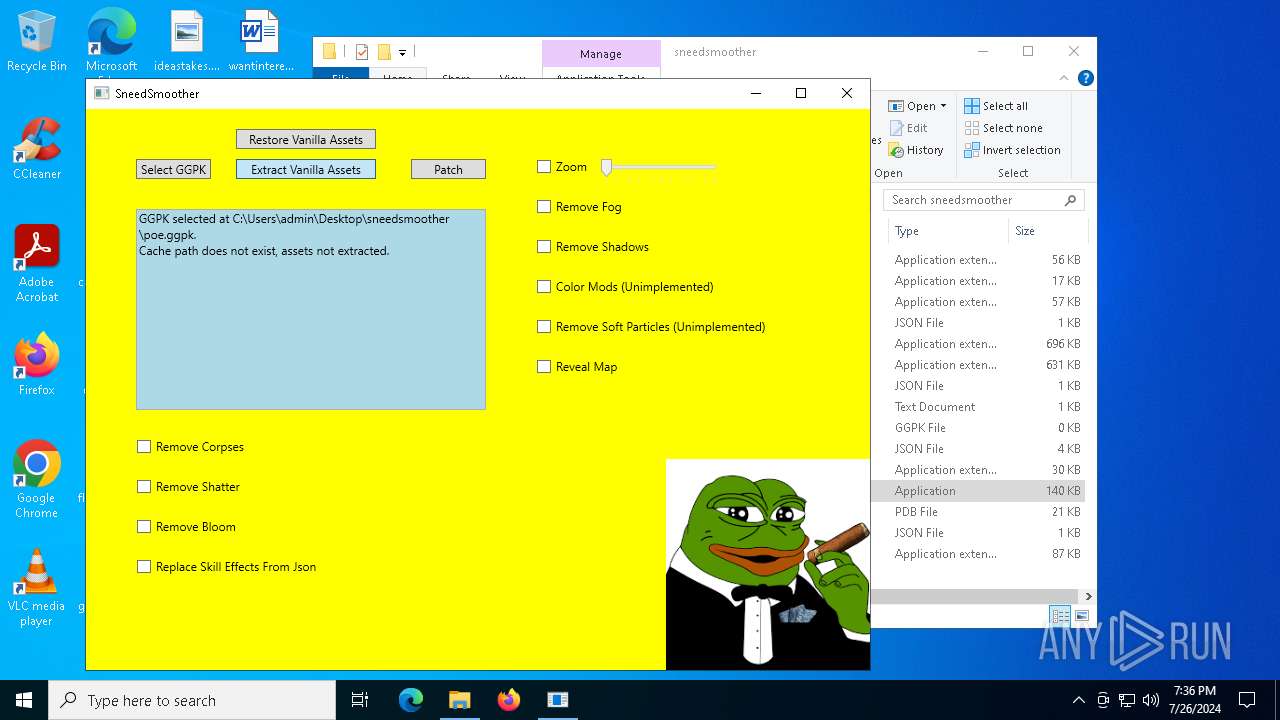Click the Explorer Help question mark icon
The width and height of the screenshot is (1280, 720).
tap(1086, 78)
